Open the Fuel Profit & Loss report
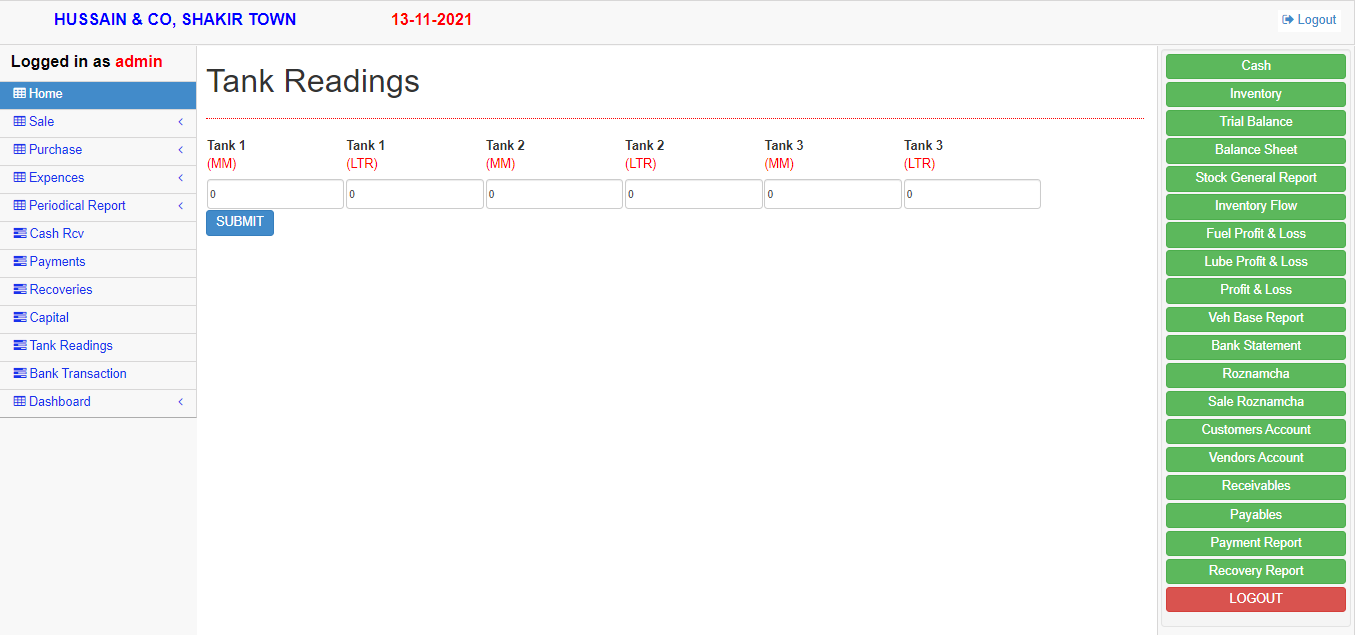Screen dimensions: 1364x642 (x=1255, y=234)
